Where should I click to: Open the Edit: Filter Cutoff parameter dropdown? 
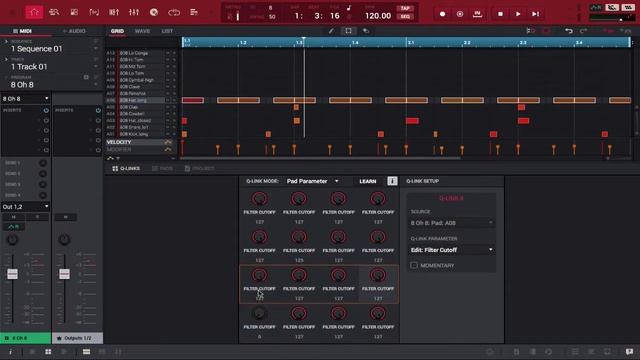click(451, 250)
